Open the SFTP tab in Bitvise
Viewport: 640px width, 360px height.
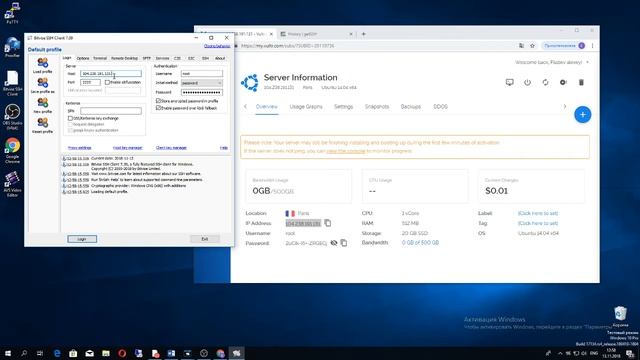click(x=147, y=58)
